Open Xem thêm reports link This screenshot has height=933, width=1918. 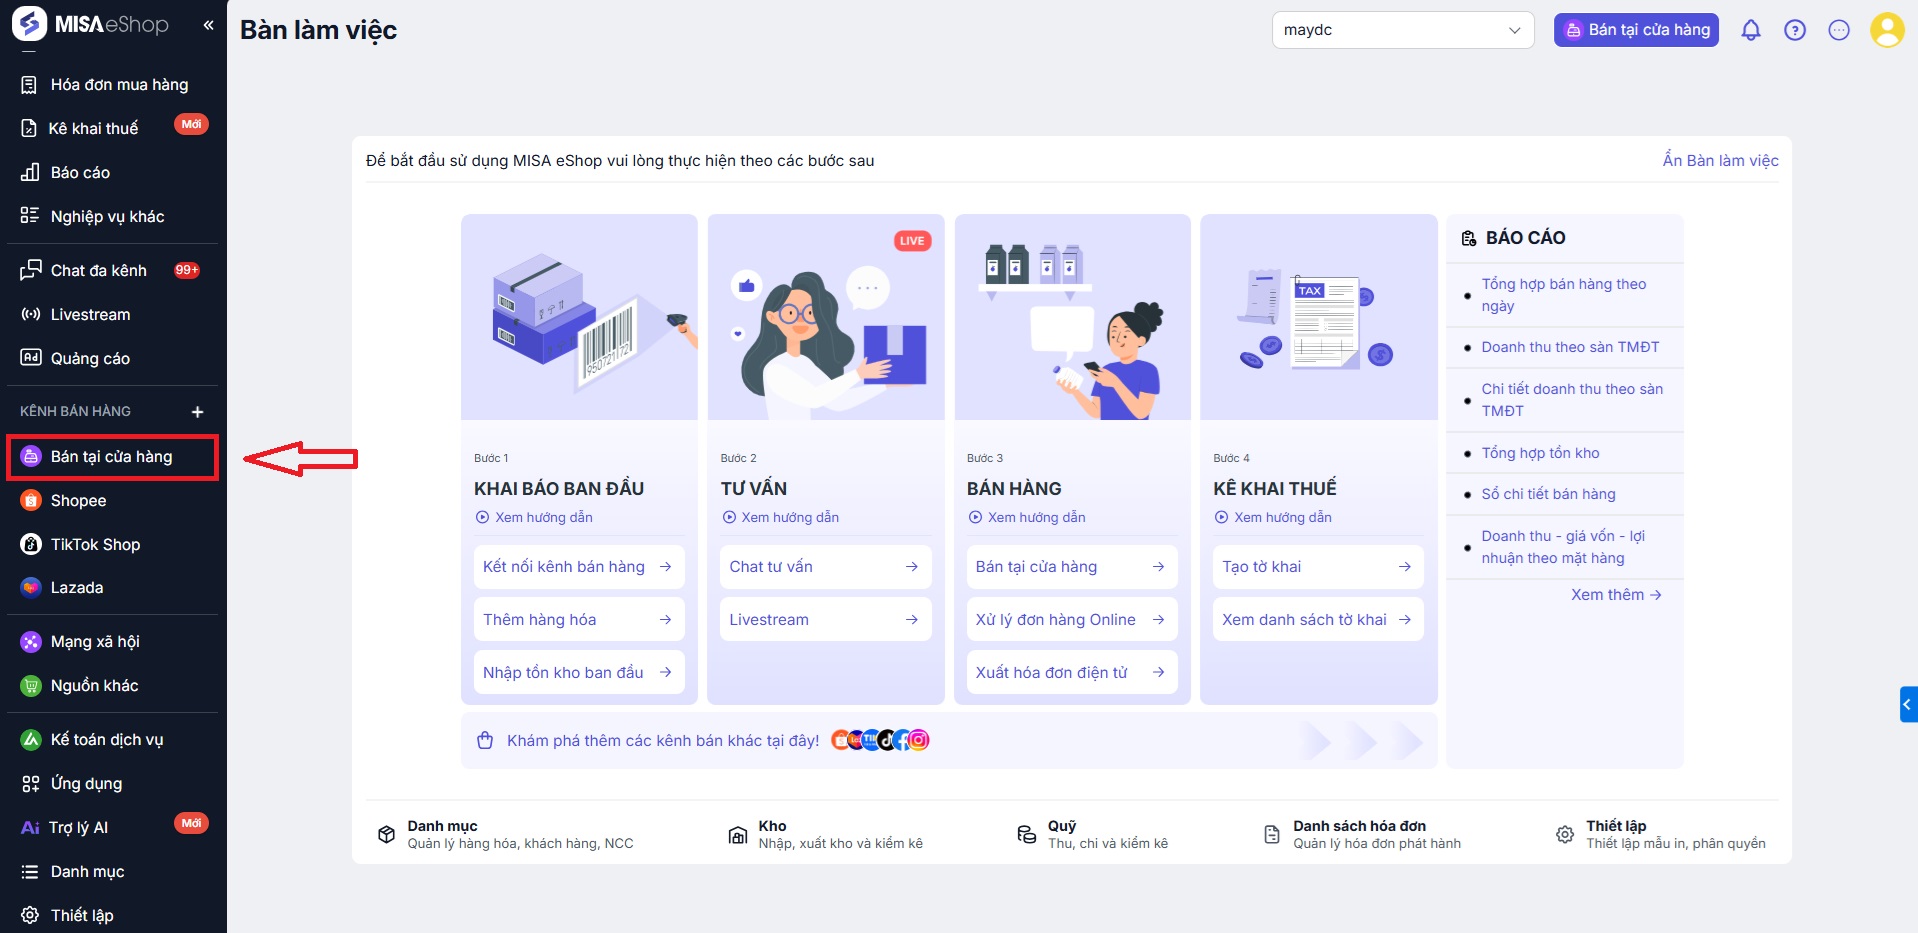click(x=1616, y=594)
